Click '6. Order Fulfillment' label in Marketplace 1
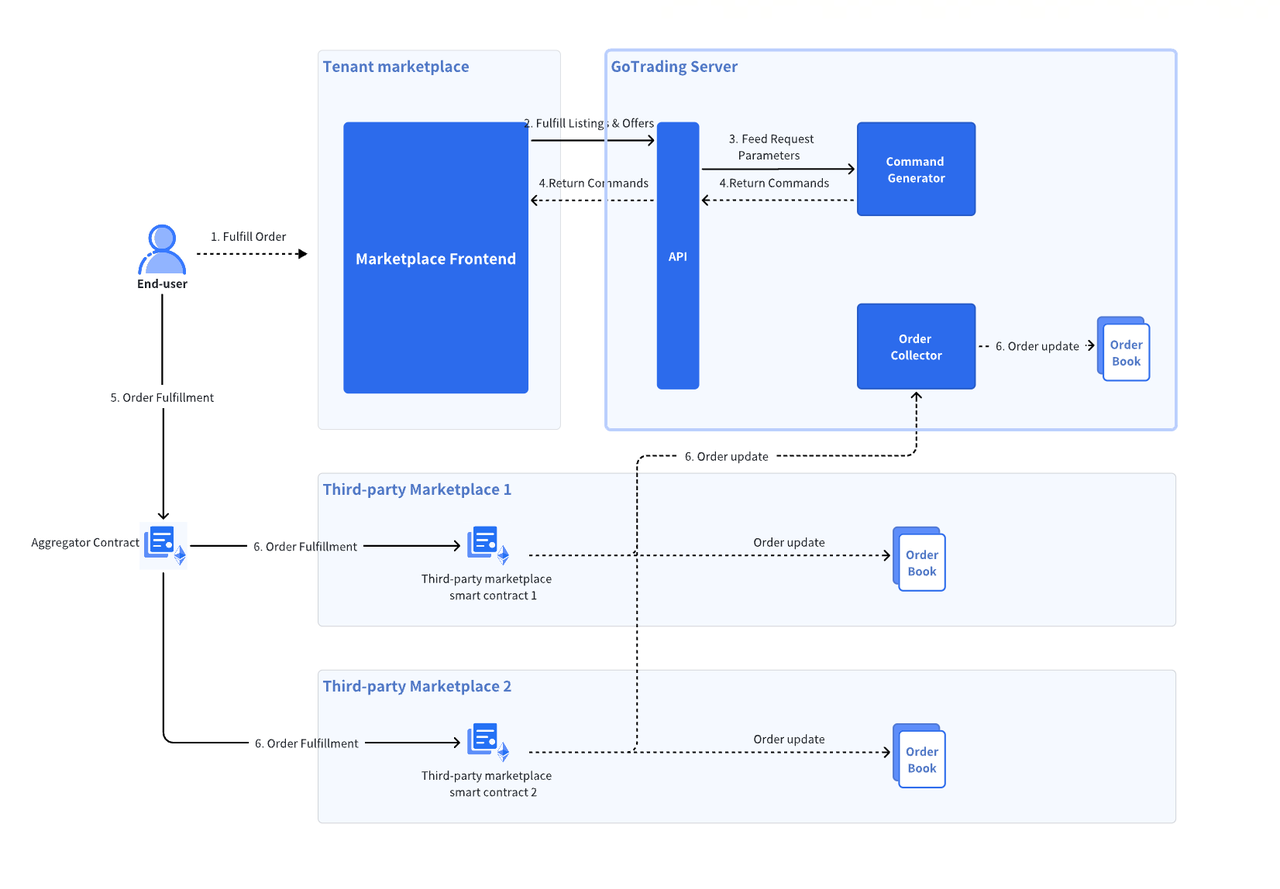The height and width of the screenshot is (889, 1280). tap(305, 547)
